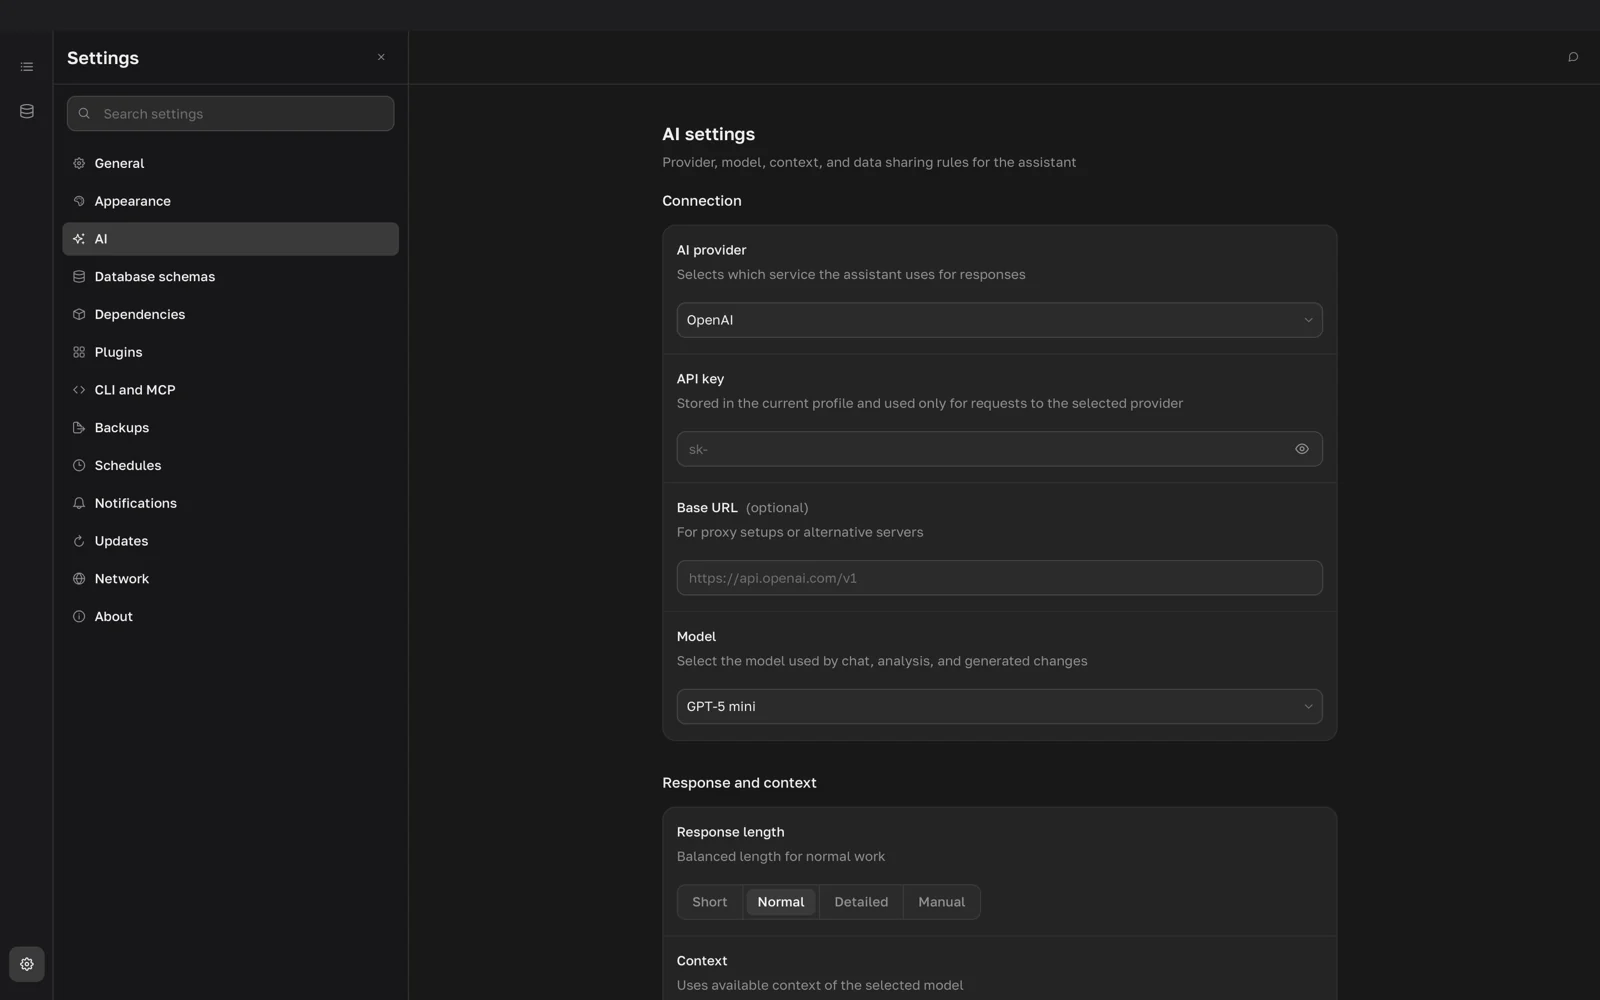Click the Dependencies box icon
Screen dimensions: 1600x1000
pyautogui.click(x=79, y=314)
